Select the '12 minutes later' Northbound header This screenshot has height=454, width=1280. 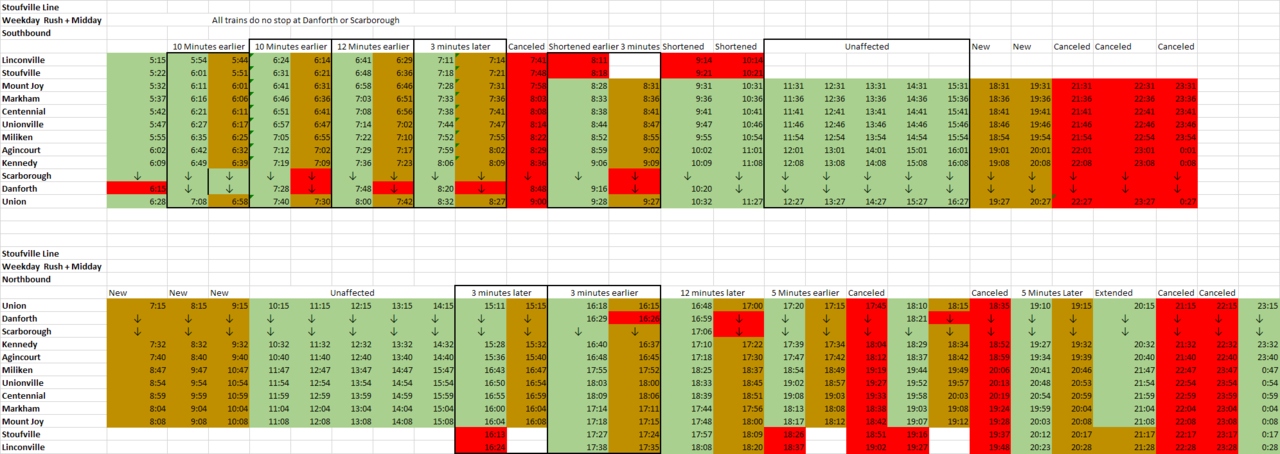coord(714,292)
